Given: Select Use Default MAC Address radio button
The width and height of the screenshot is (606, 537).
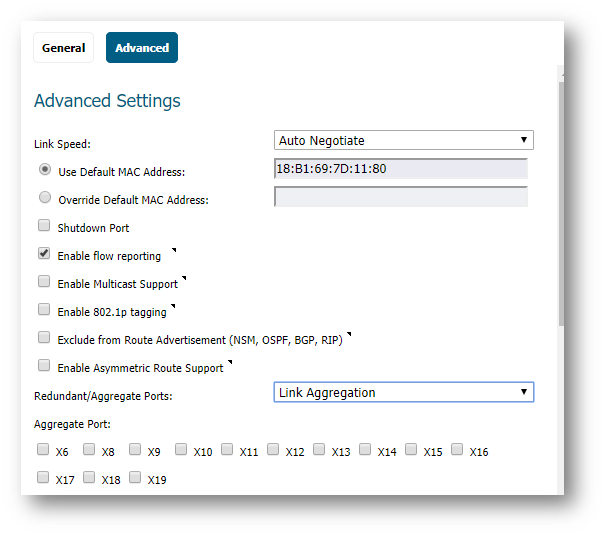Looking at the screenshot, I should (45, 169).
